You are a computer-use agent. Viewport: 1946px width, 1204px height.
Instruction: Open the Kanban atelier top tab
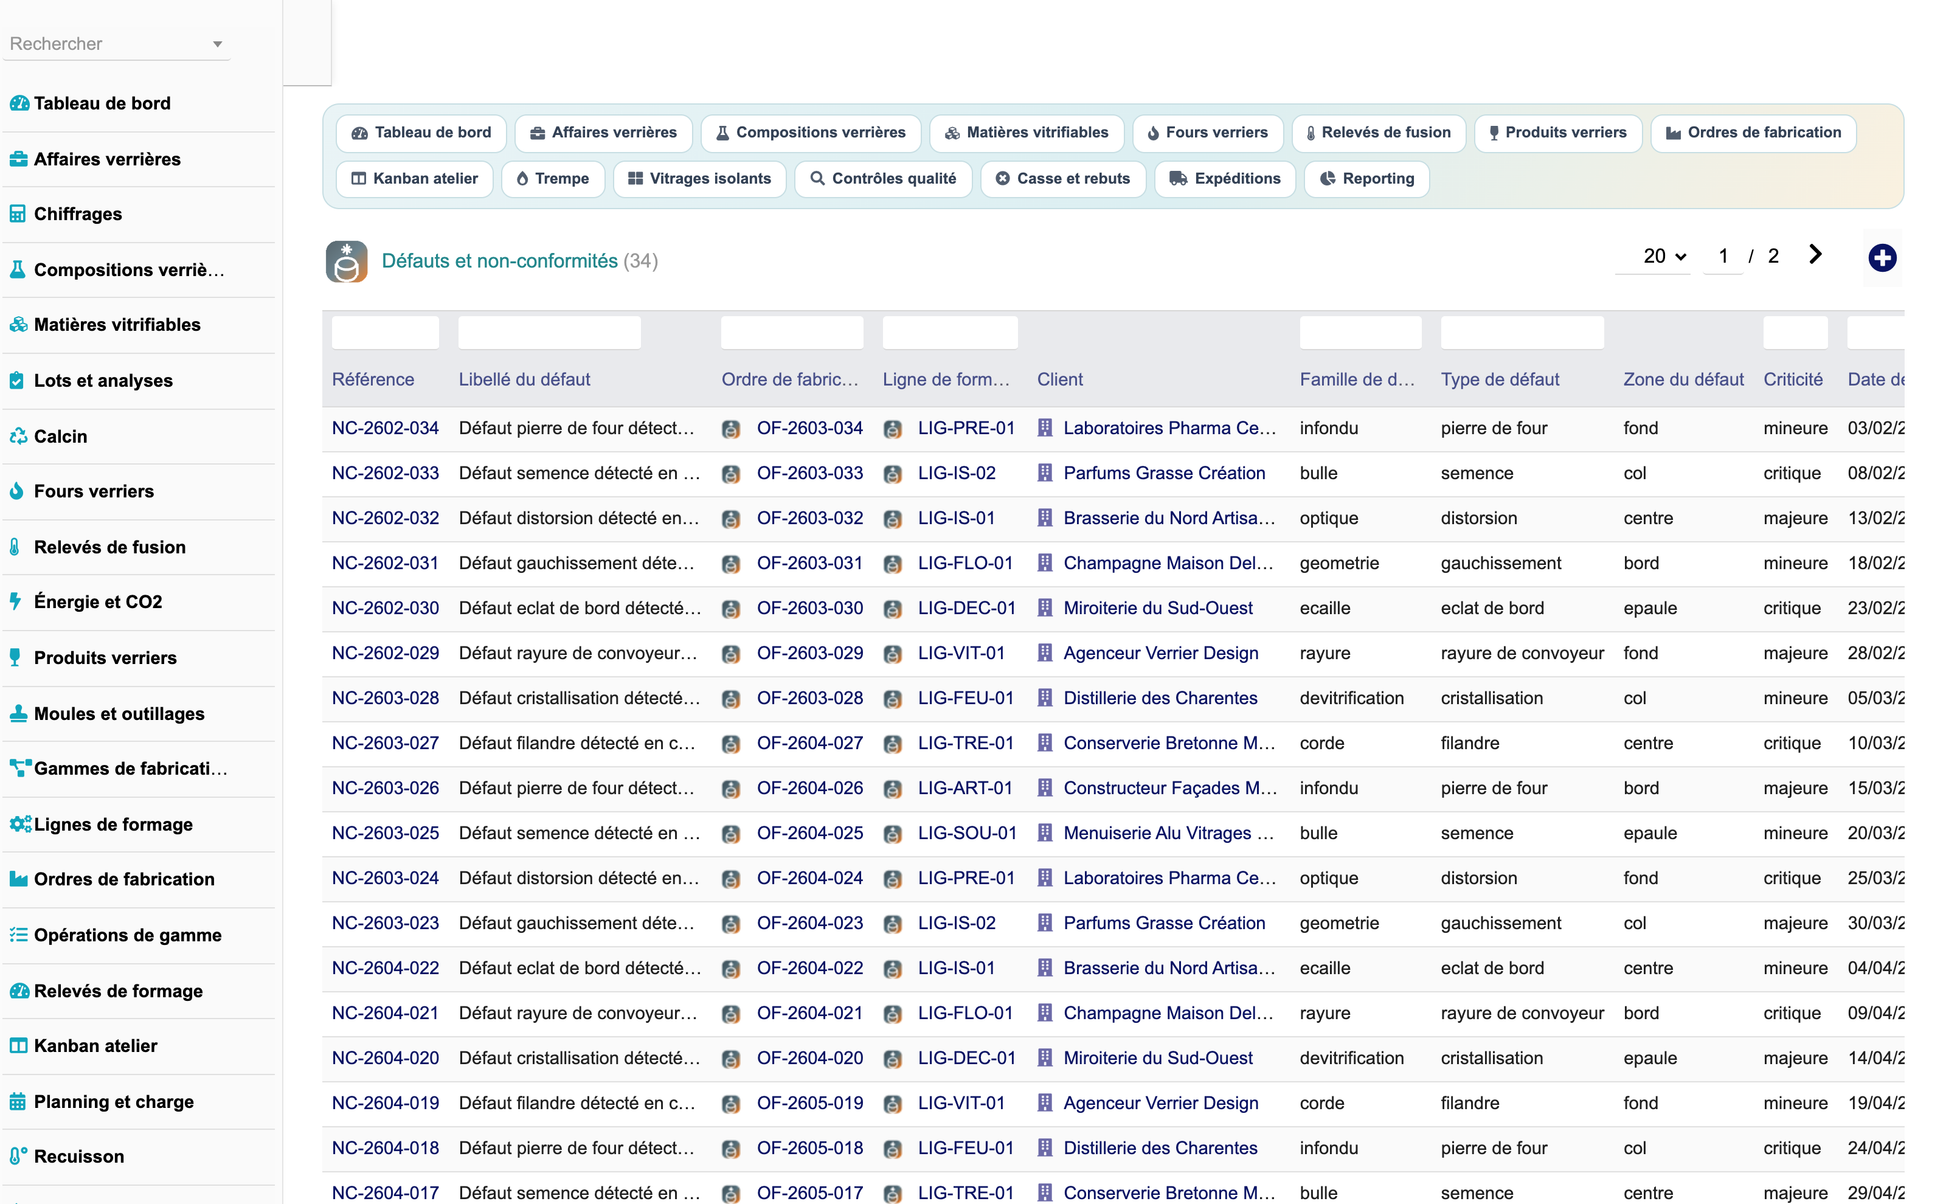click(415, 179)
